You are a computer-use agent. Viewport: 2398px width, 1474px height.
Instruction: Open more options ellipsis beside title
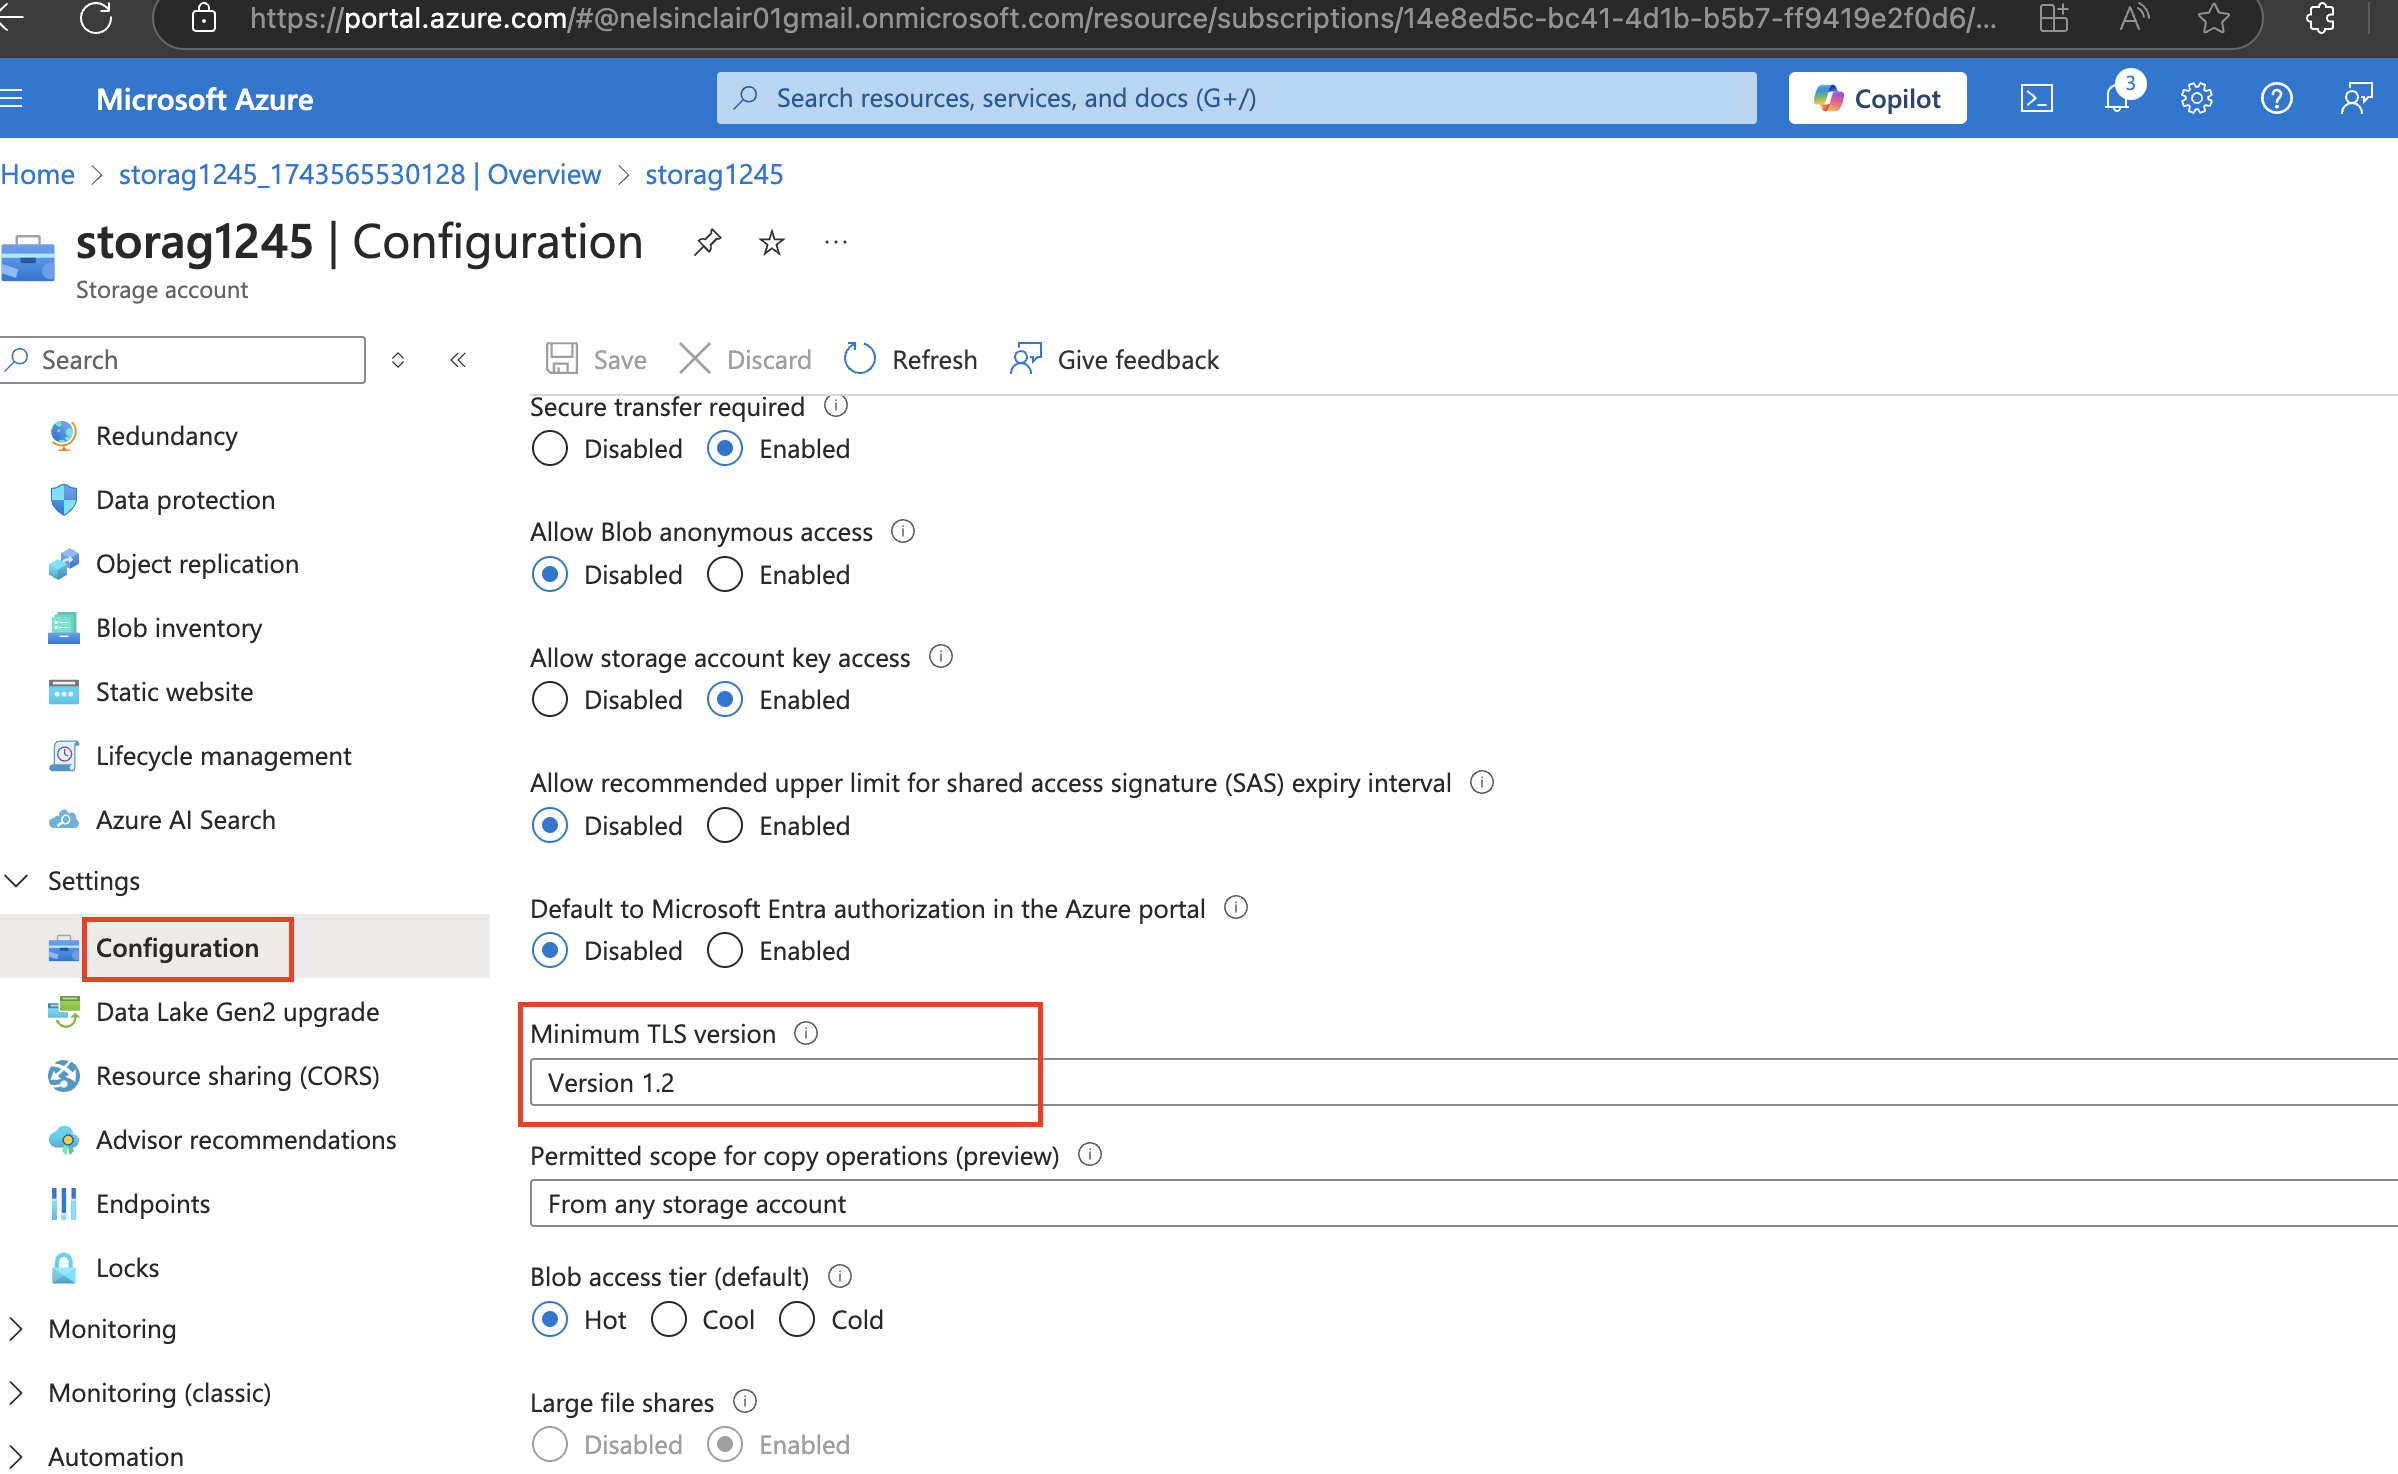pyautogui.click(x=836, y=242)
